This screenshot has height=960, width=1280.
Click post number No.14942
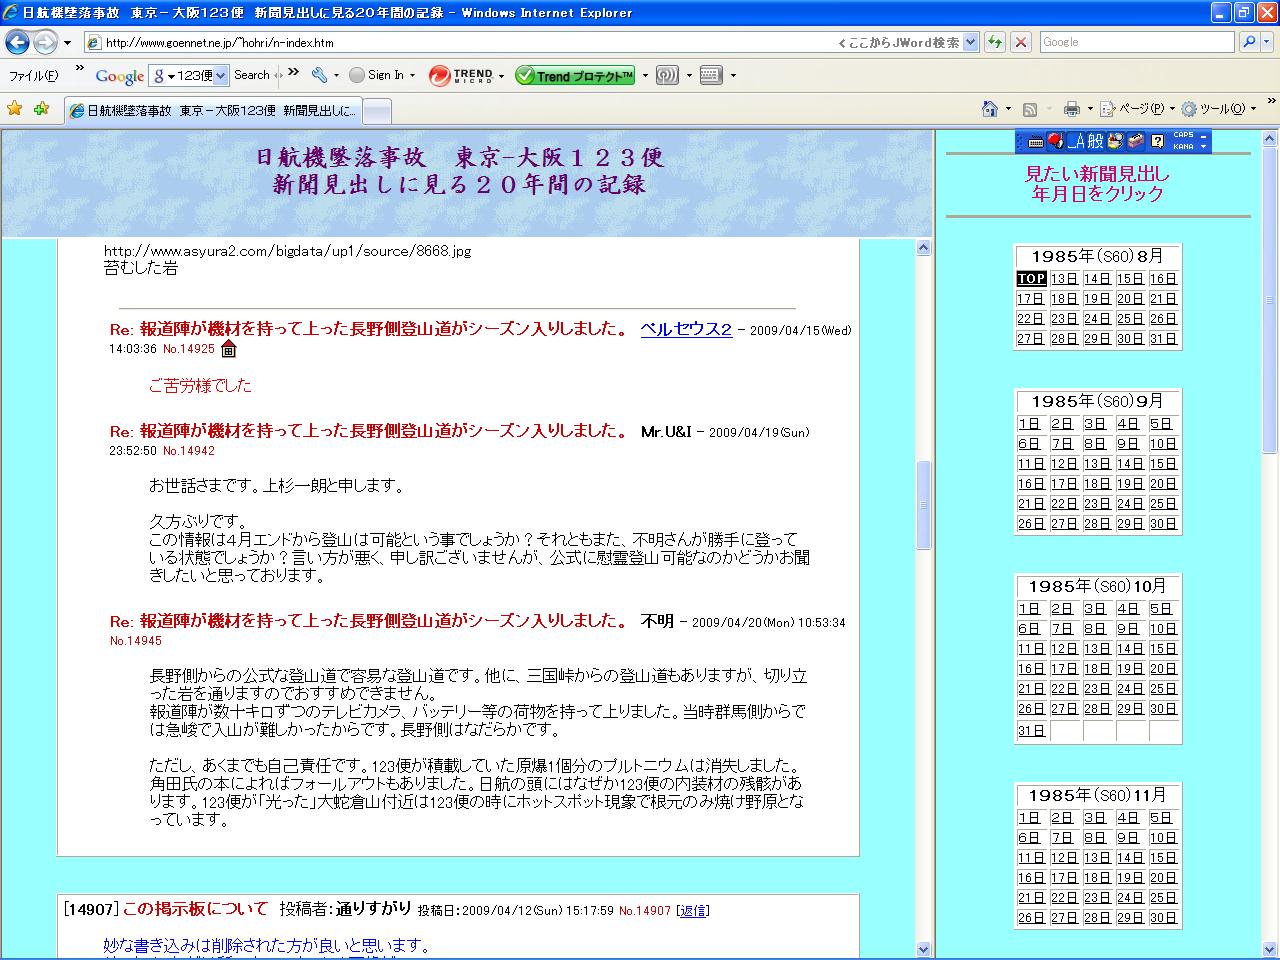(189, 451)
